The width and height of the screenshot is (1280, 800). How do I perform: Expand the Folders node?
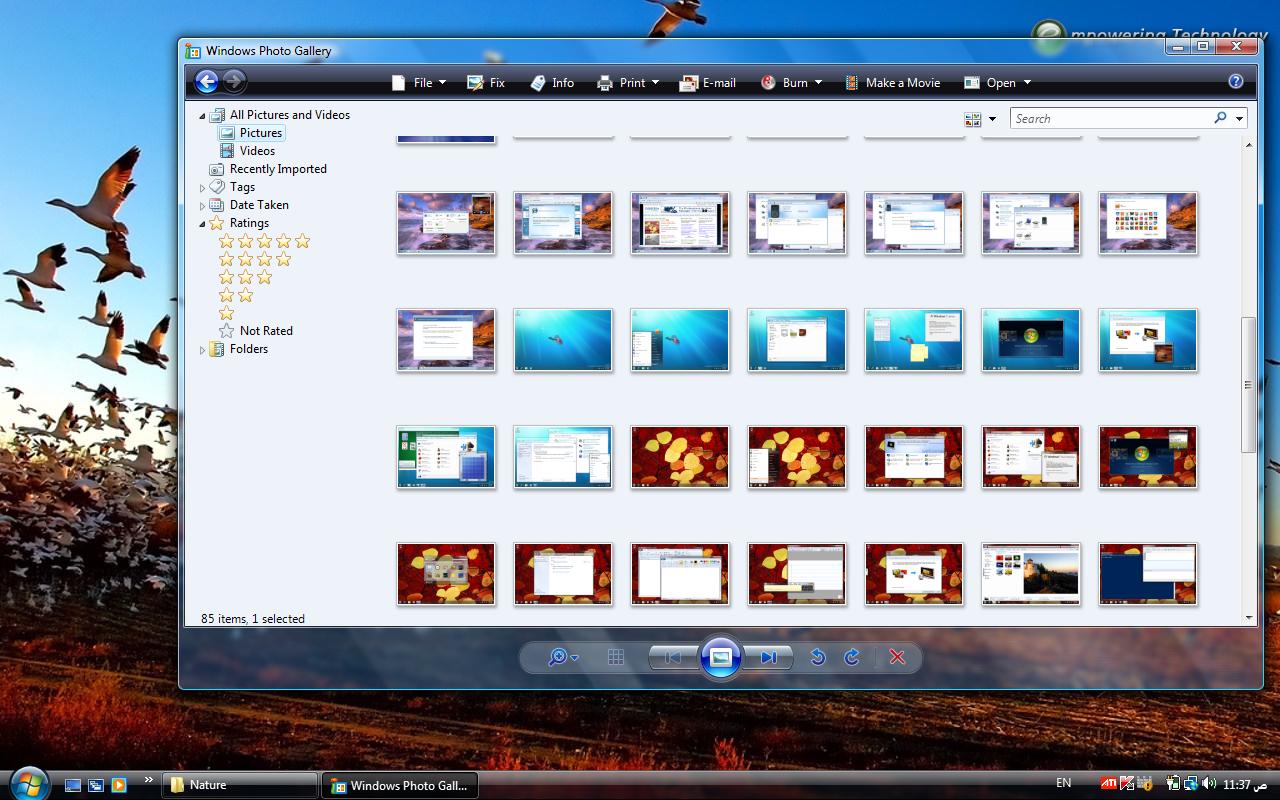pyautogui.click(x=202, y=351)
